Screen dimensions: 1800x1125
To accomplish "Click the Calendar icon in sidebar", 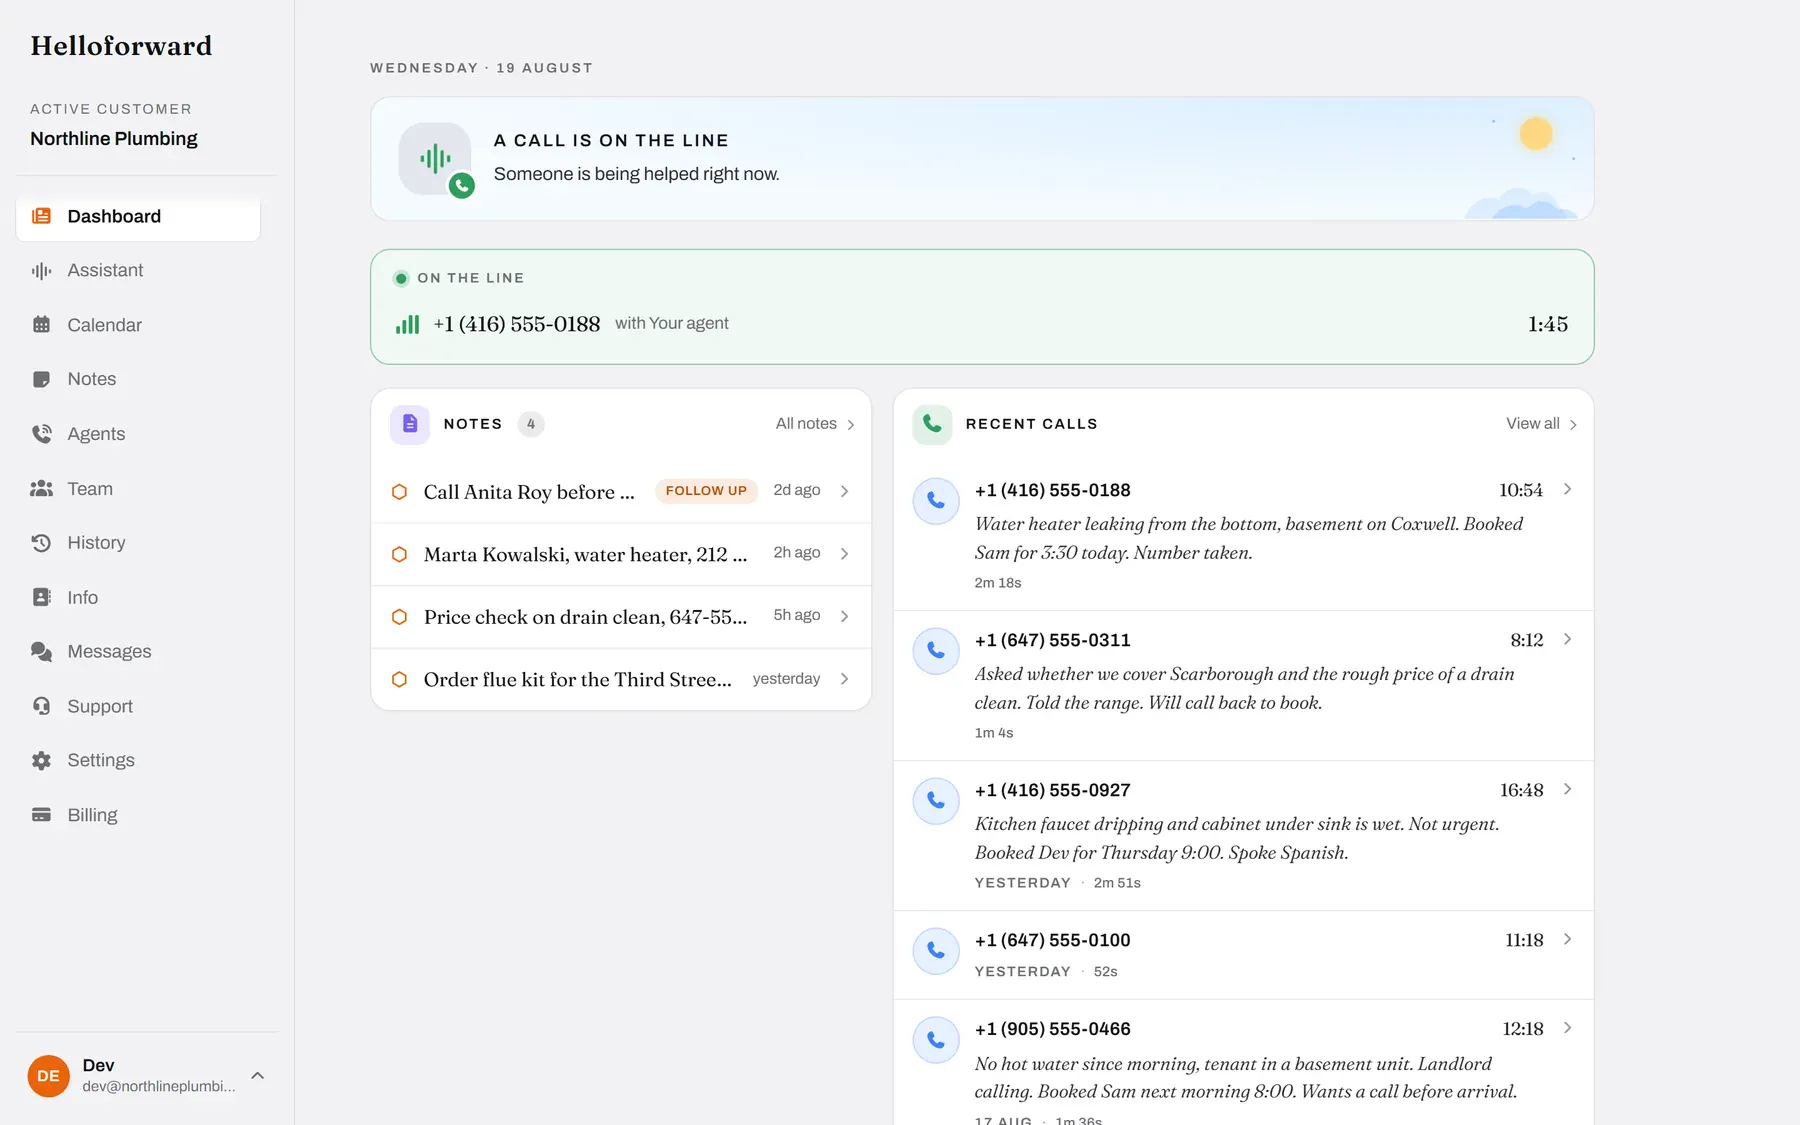I will click(x=41, y=325).
